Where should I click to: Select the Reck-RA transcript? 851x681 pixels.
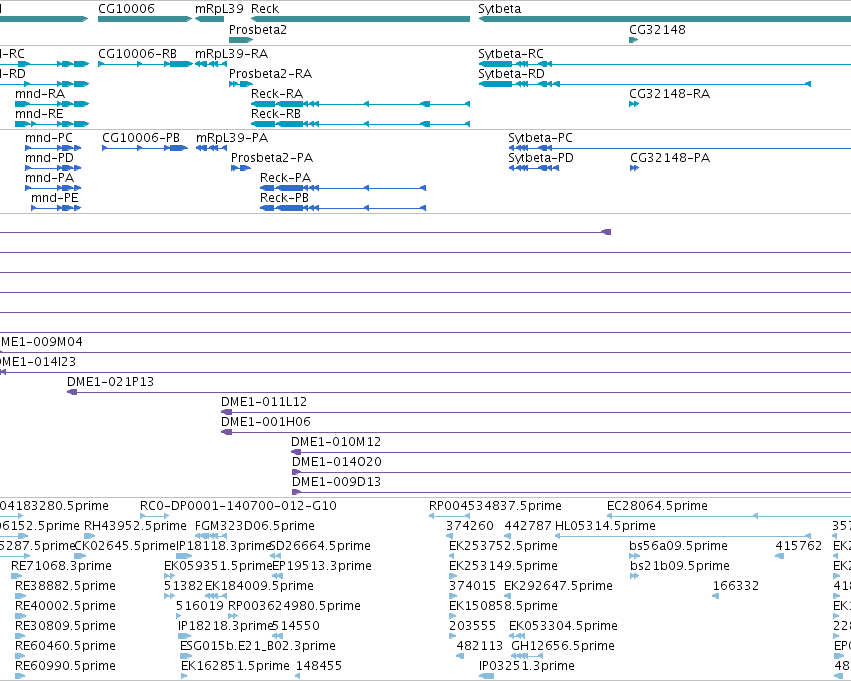pos(360,104)
